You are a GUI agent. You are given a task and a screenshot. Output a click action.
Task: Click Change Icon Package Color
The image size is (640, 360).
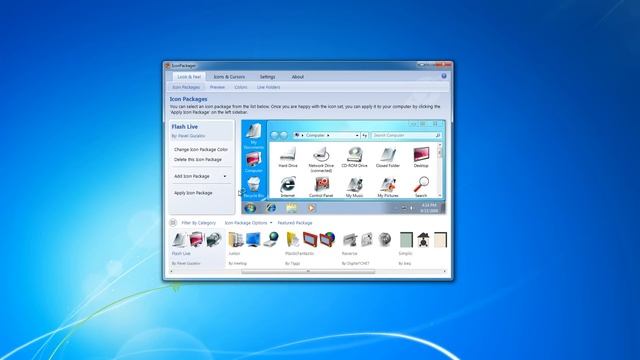(201, 149)
